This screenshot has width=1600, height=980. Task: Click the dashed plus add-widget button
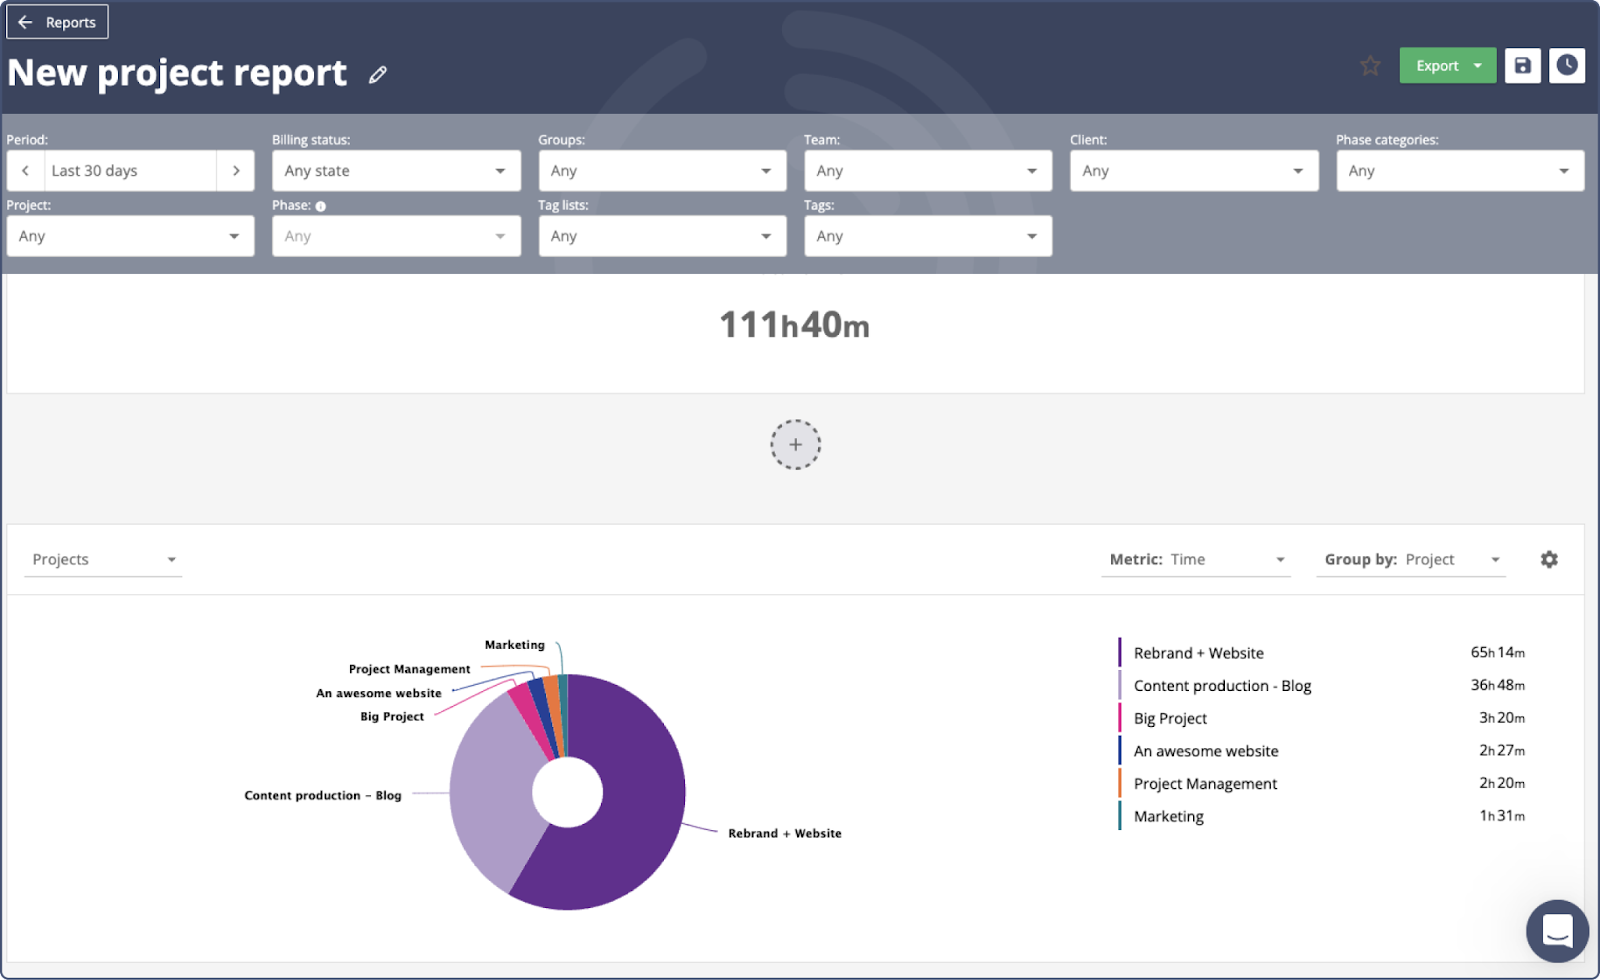tap(795, 445)
